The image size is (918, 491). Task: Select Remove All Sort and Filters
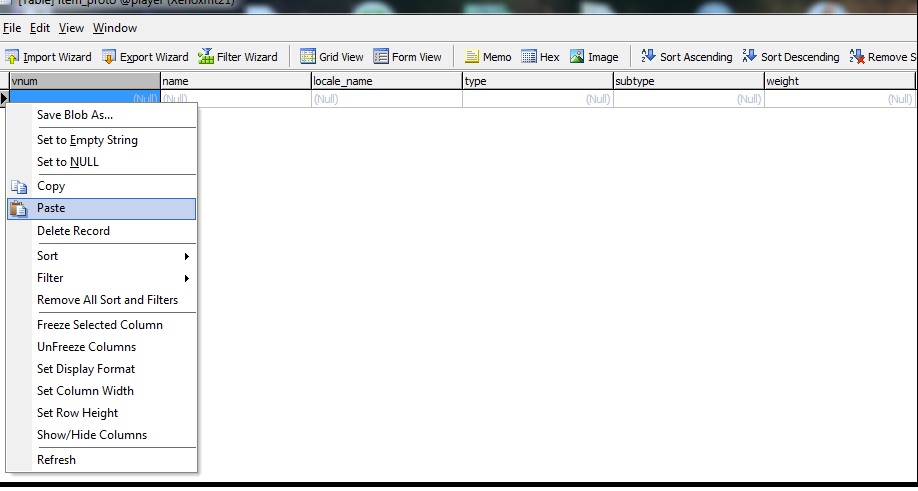(101, 300)
